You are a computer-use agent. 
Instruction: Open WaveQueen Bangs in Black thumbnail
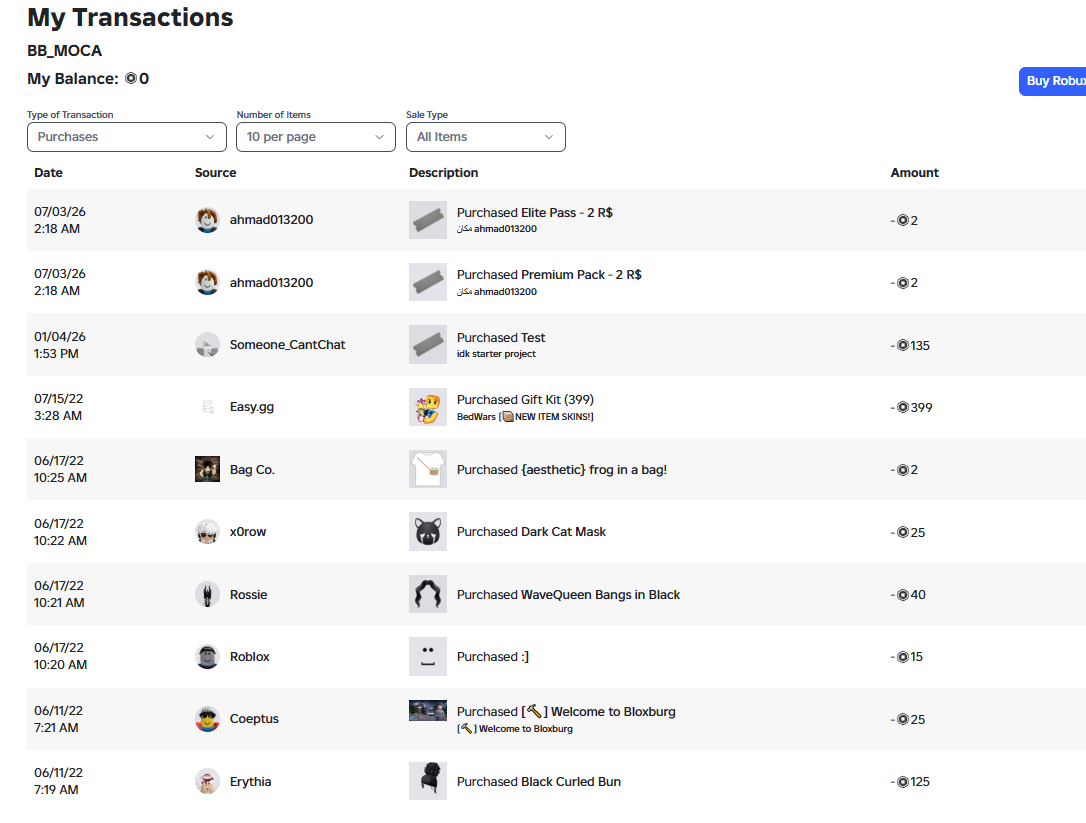click(427, 594)
